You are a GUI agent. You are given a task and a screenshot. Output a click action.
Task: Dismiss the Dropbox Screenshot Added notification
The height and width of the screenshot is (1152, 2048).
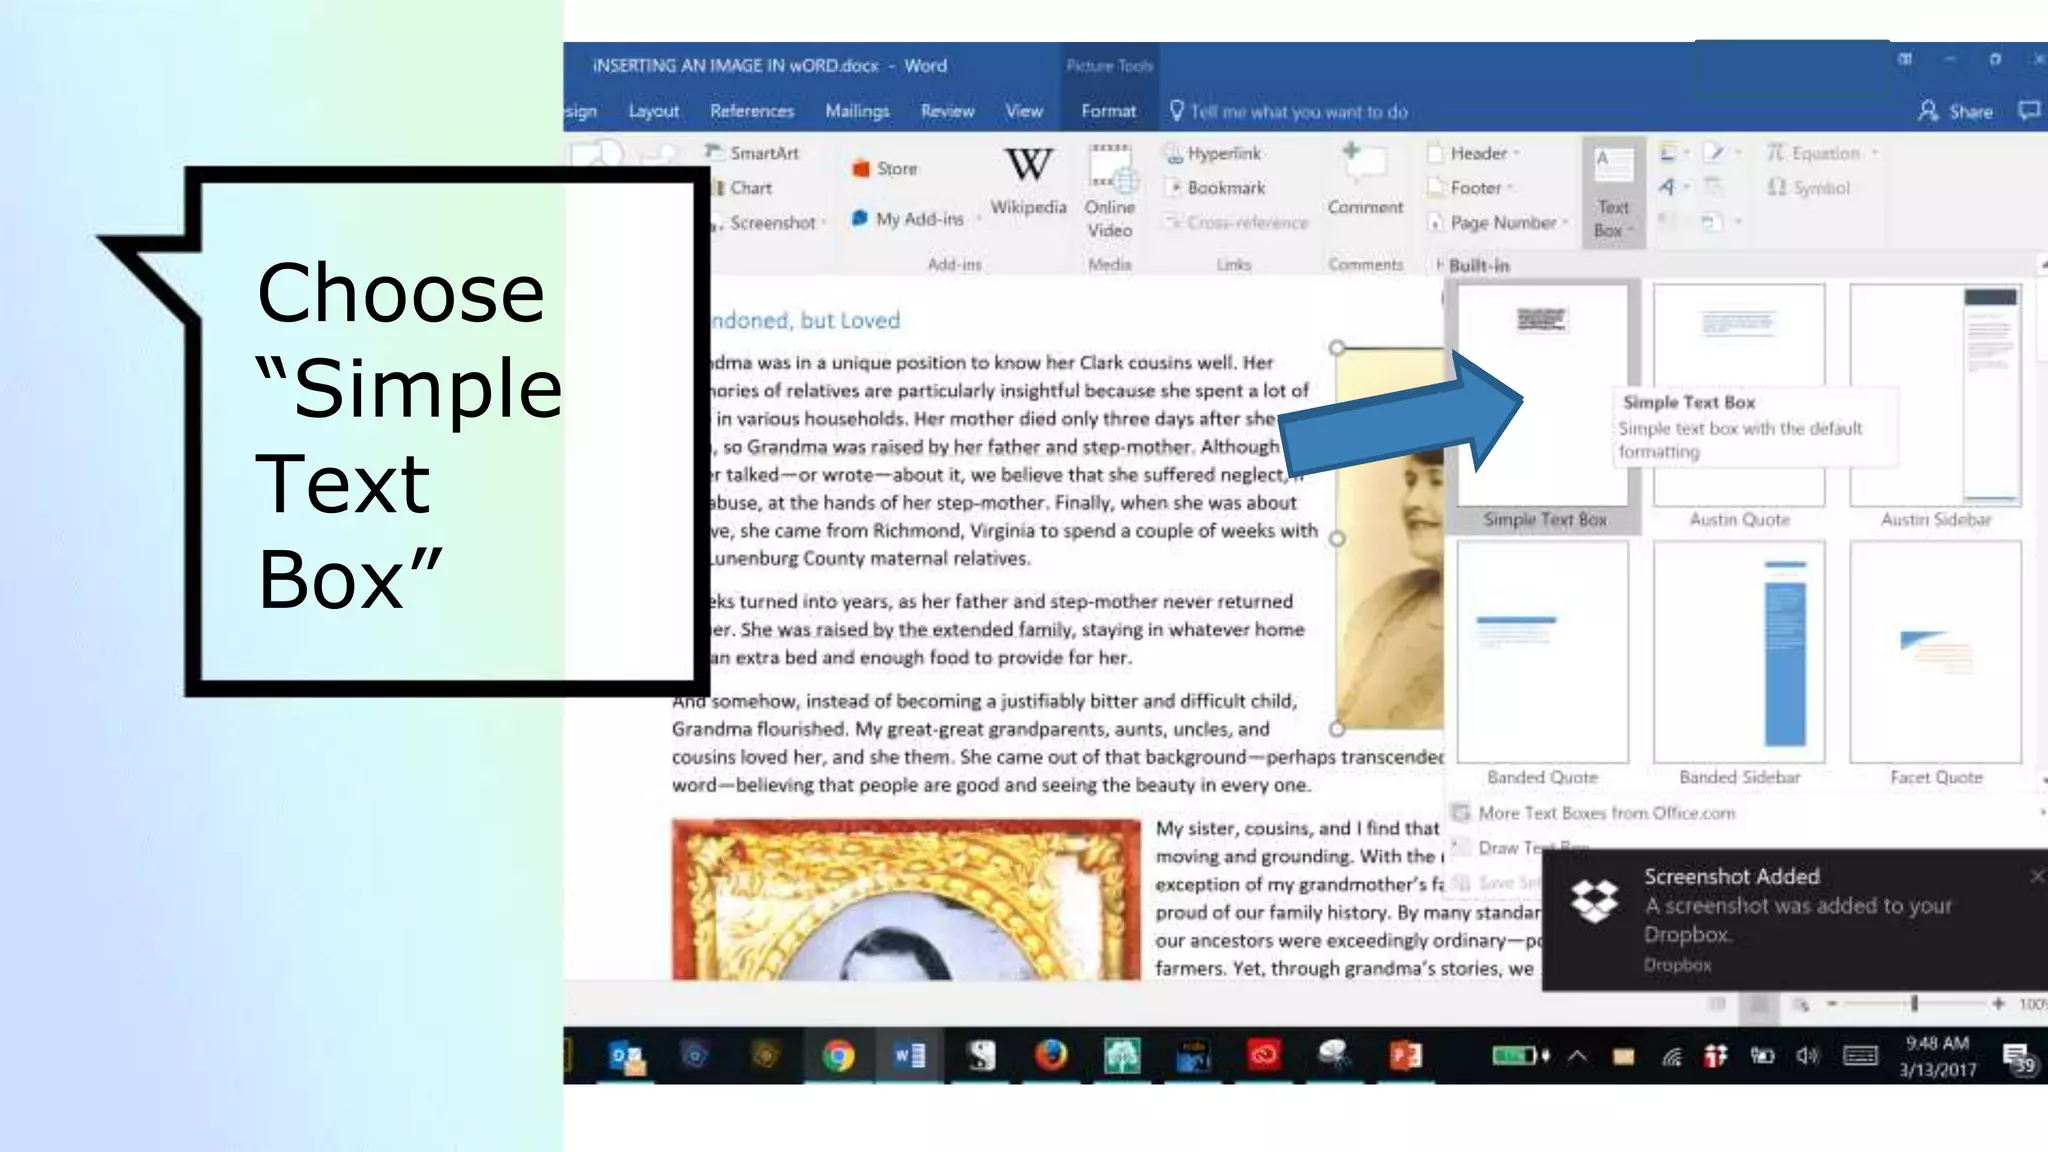(x=2037, y=876)
